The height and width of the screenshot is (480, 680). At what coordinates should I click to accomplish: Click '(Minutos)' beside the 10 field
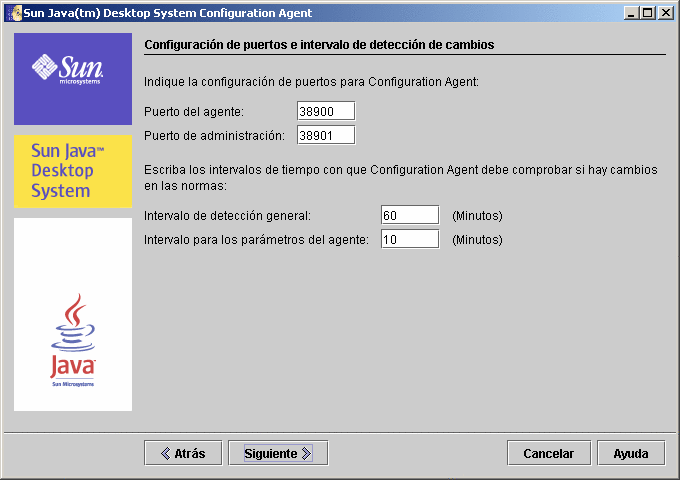(x=477, y=240)
